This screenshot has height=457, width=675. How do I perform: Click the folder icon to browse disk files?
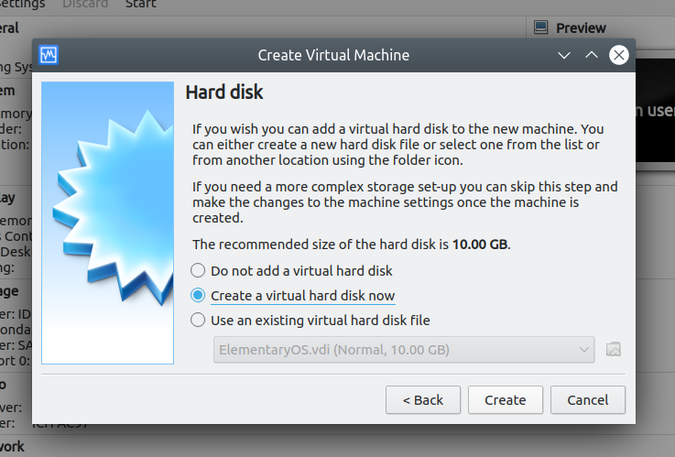(614, 349)
